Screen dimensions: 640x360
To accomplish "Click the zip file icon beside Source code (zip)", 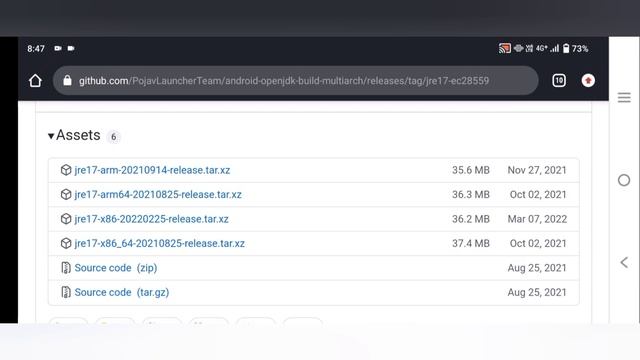I will (x=66, y=268).
